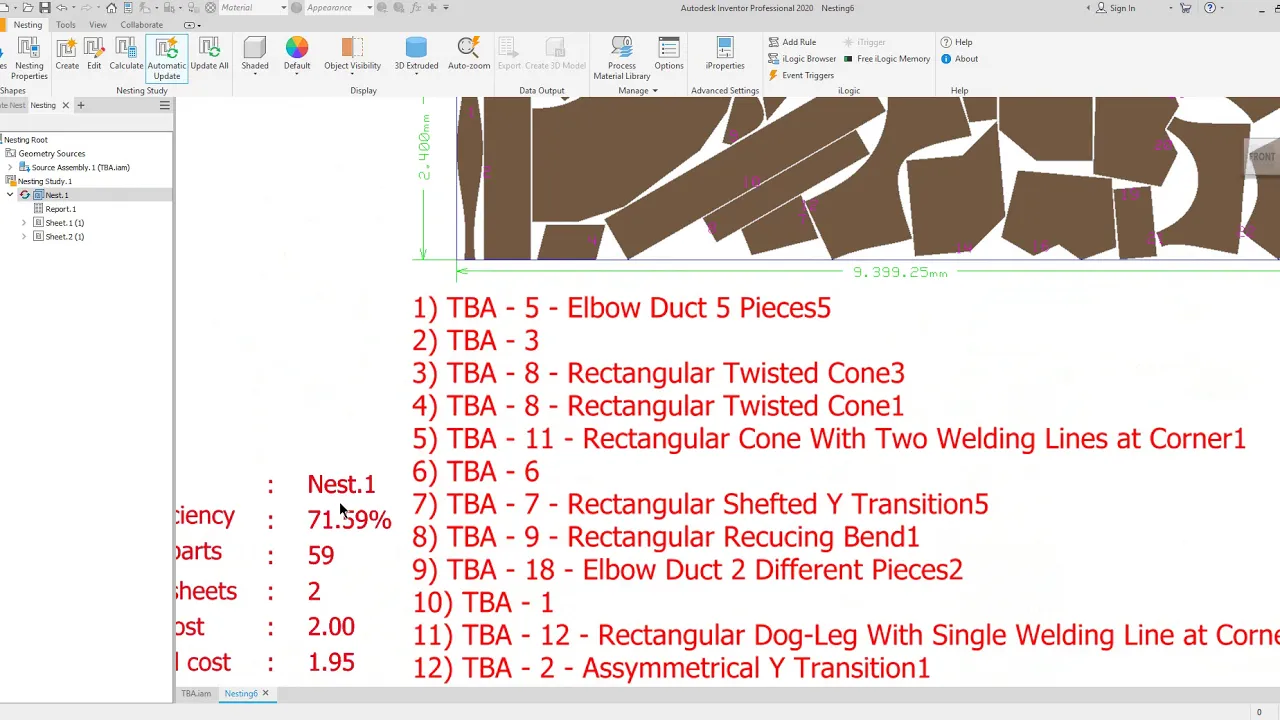Image resolution: width=1280 pixels, height=720 pixels.
Task: Click the 9.399,25mm sheet length dimension
Action: 899,272
